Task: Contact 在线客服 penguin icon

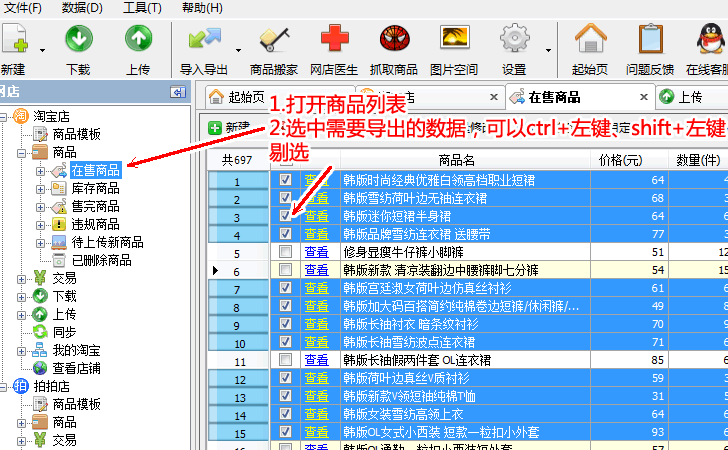Action: [x=711, y=39]
